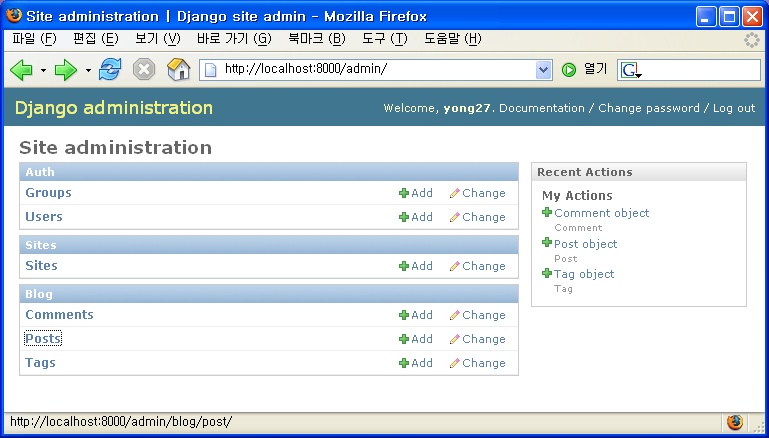Click the green Go button beside the URL
769x438 pixels.
569,69
